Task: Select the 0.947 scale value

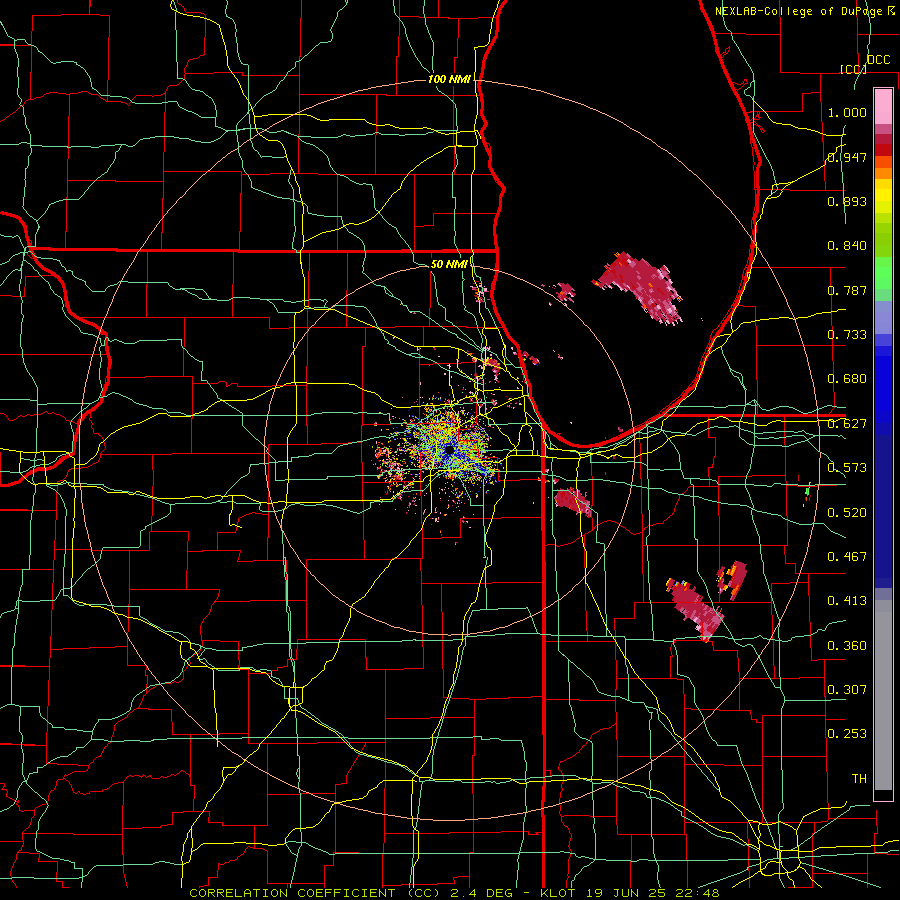Action: click(847, 157)
